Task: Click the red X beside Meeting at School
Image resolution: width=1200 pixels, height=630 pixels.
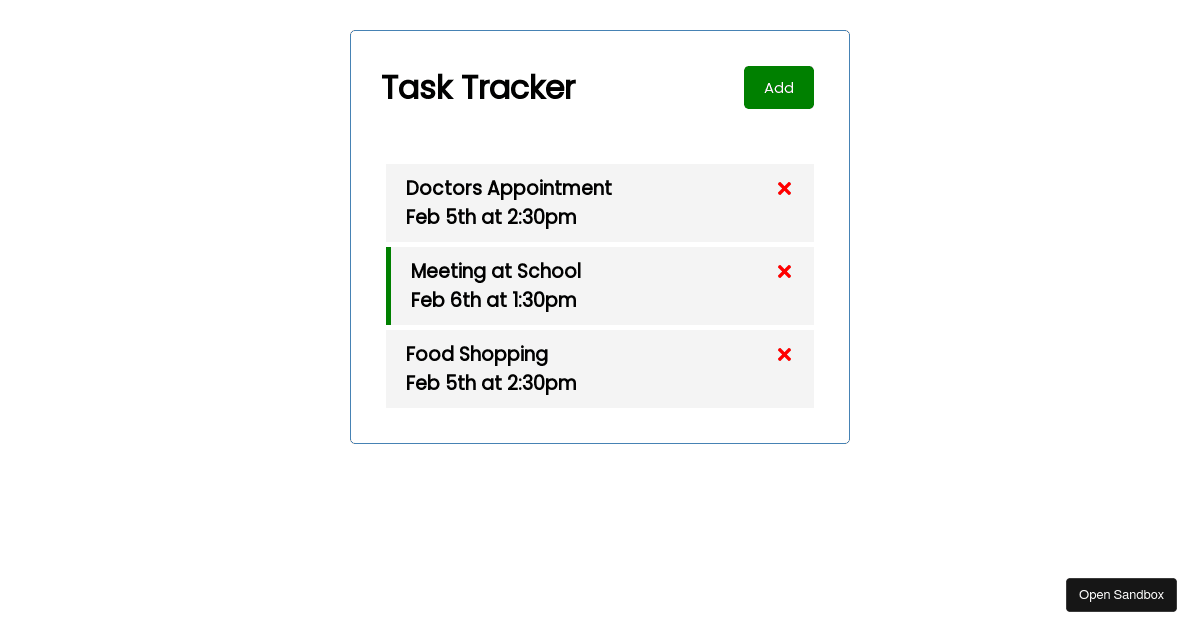Action: point(784,271)
